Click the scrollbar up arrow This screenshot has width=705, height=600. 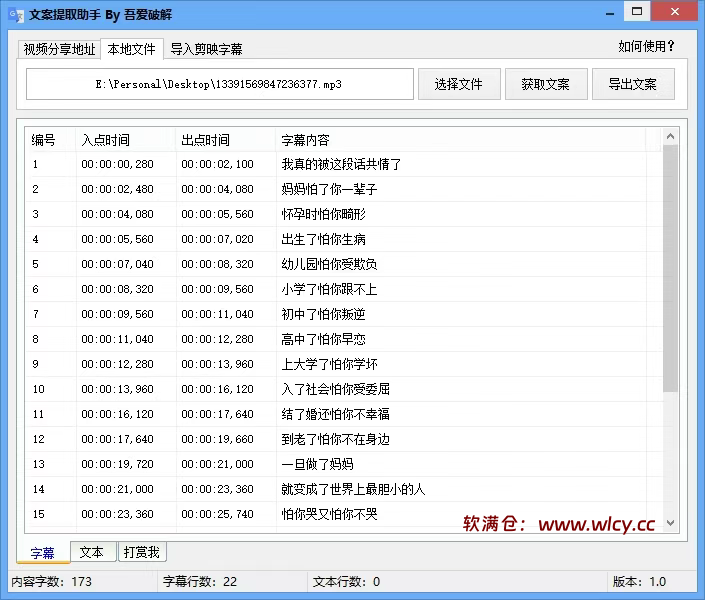point(670,136)
